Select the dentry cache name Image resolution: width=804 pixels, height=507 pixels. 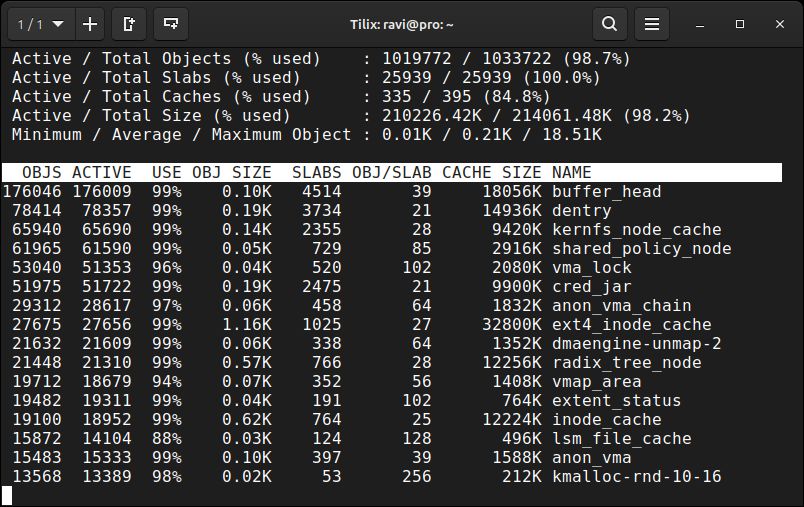(581, 211)
